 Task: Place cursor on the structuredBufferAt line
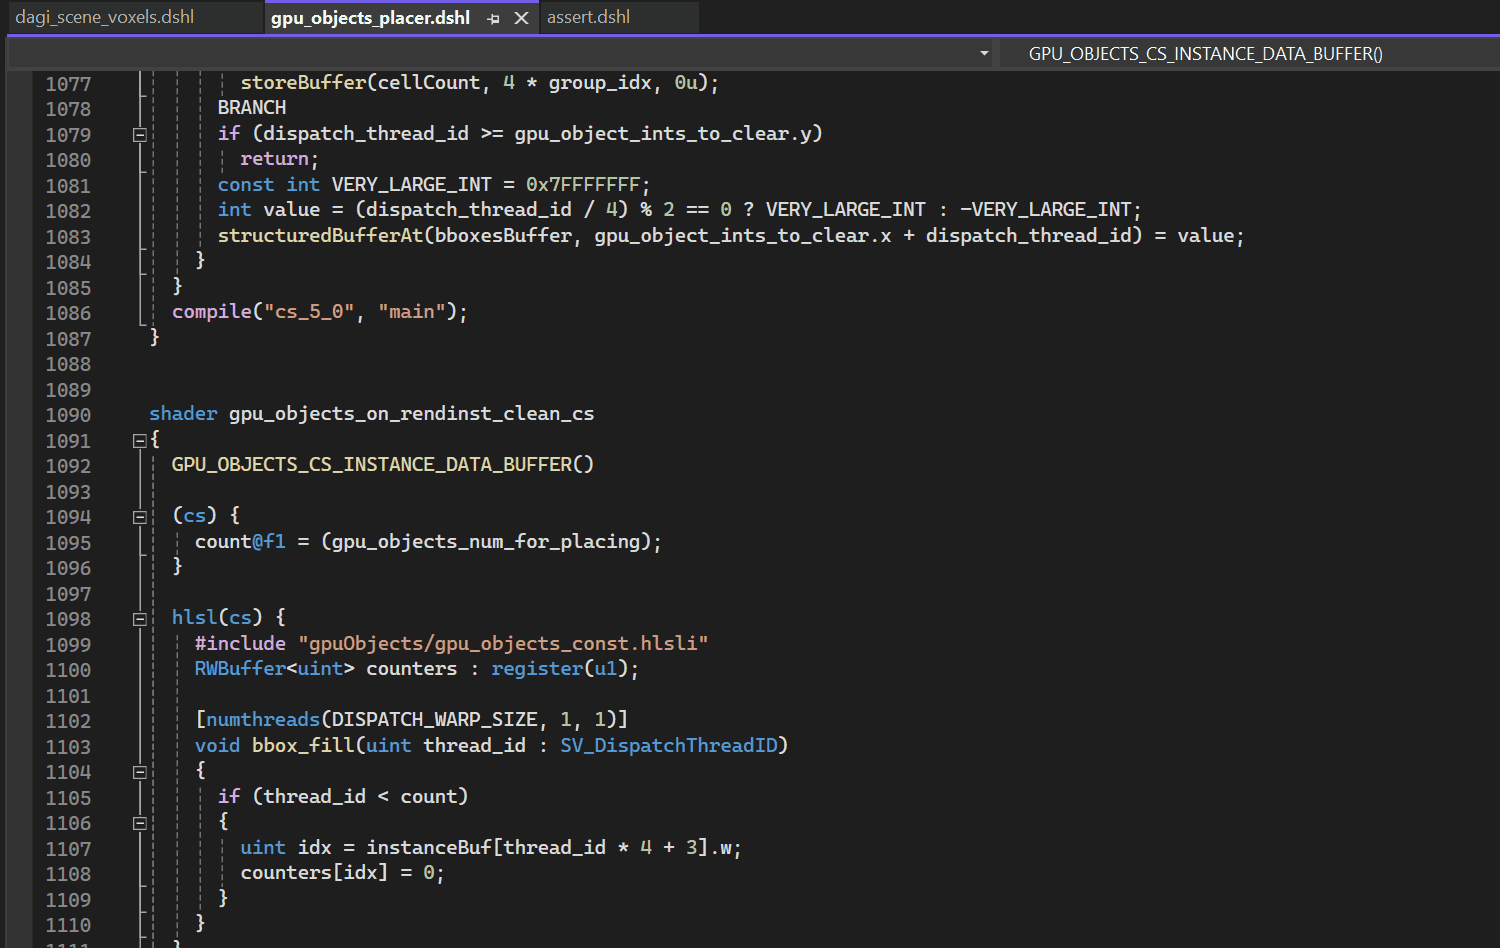click(700, 235)
